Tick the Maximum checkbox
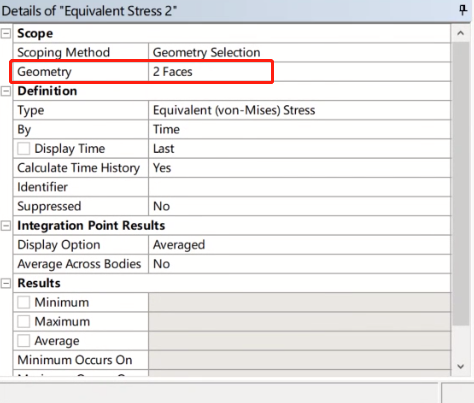Image resolution: width=474 pixels, height=403 pixels. tap(24, 322)
